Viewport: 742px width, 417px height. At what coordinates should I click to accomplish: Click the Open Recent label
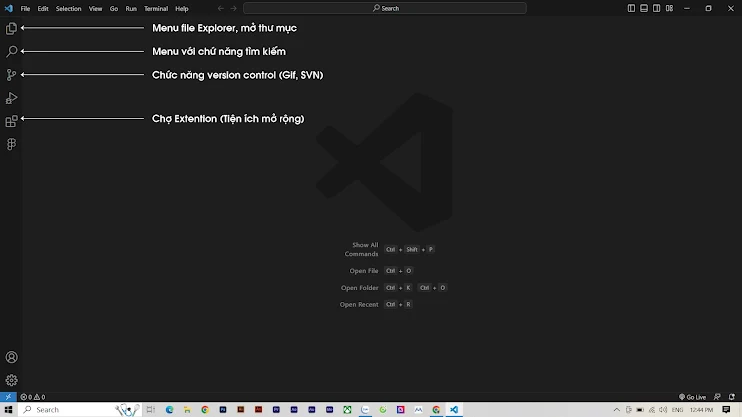point(359,304)
